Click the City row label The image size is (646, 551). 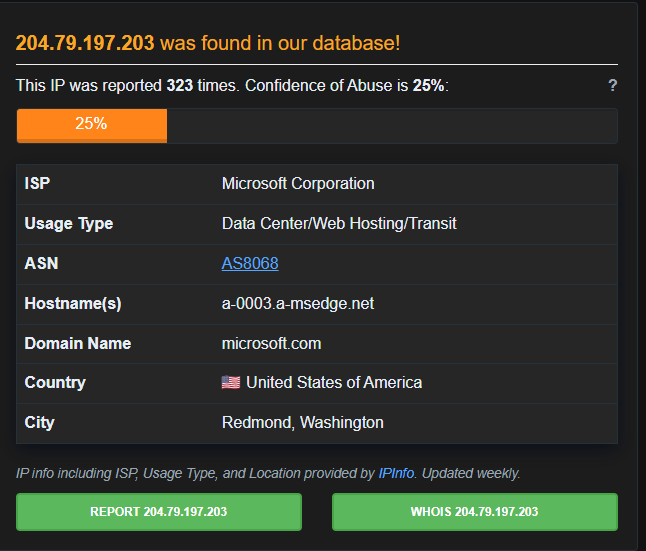(x=40, y=423)
